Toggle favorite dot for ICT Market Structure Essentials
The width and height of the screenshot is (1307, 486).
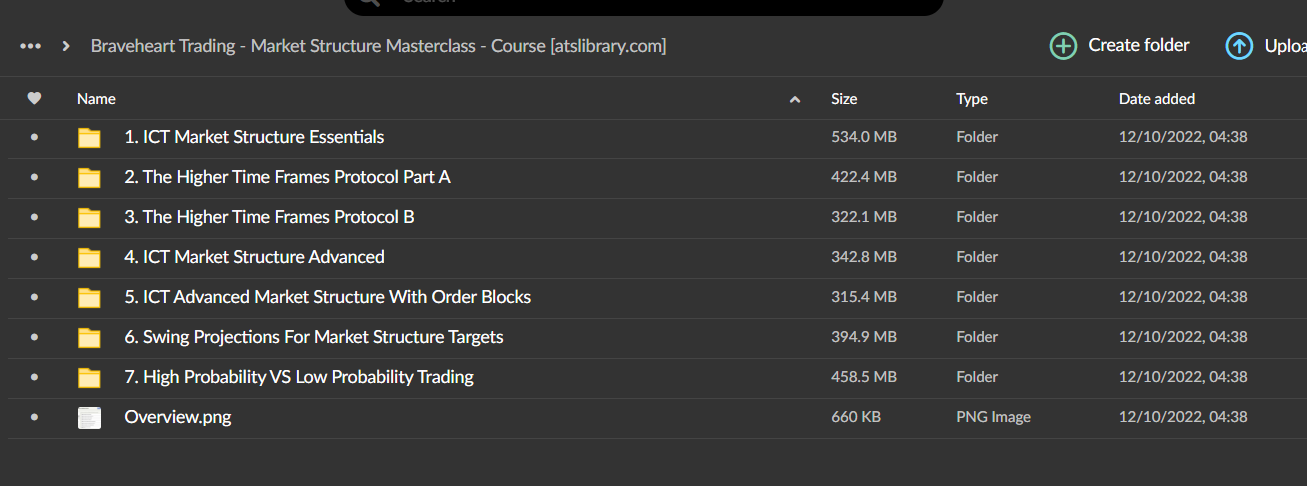pos(34,138)
